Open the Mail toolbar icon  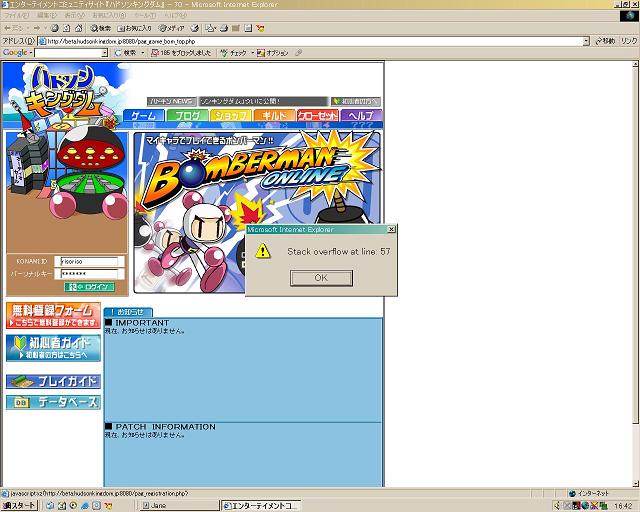tap(210, 28)
